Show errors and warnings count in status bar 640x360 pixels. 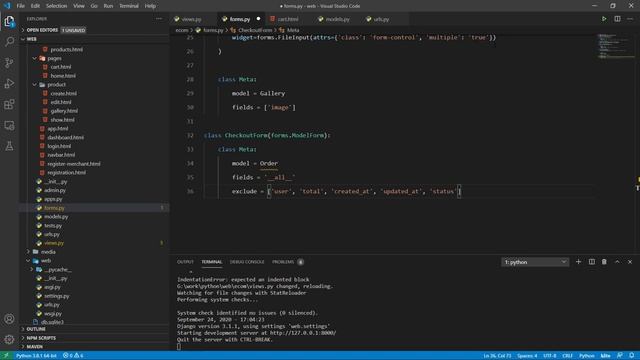(73, 356)
